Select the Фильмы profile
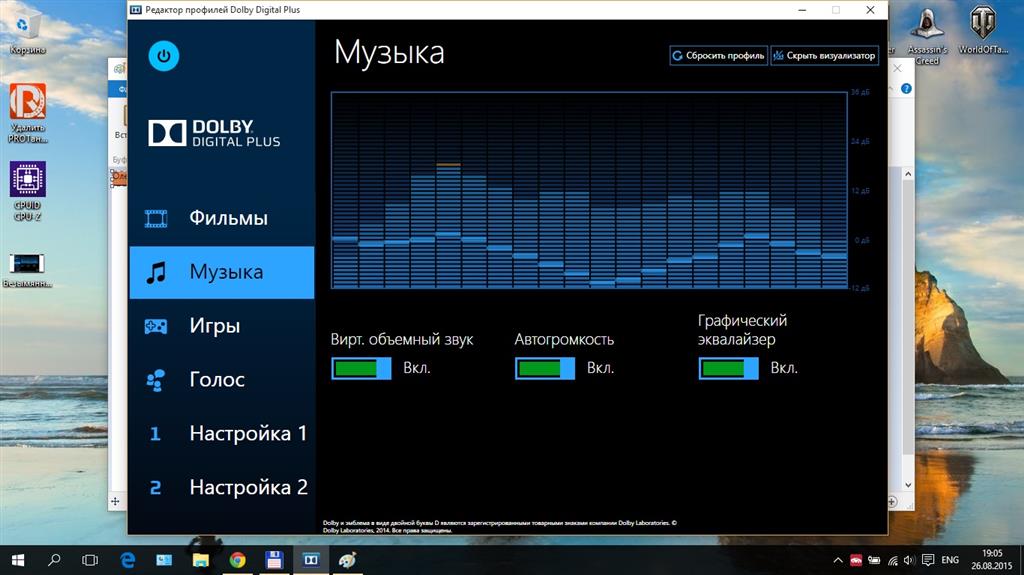Screen dimensions: 1024x575 tap(221, 218)
